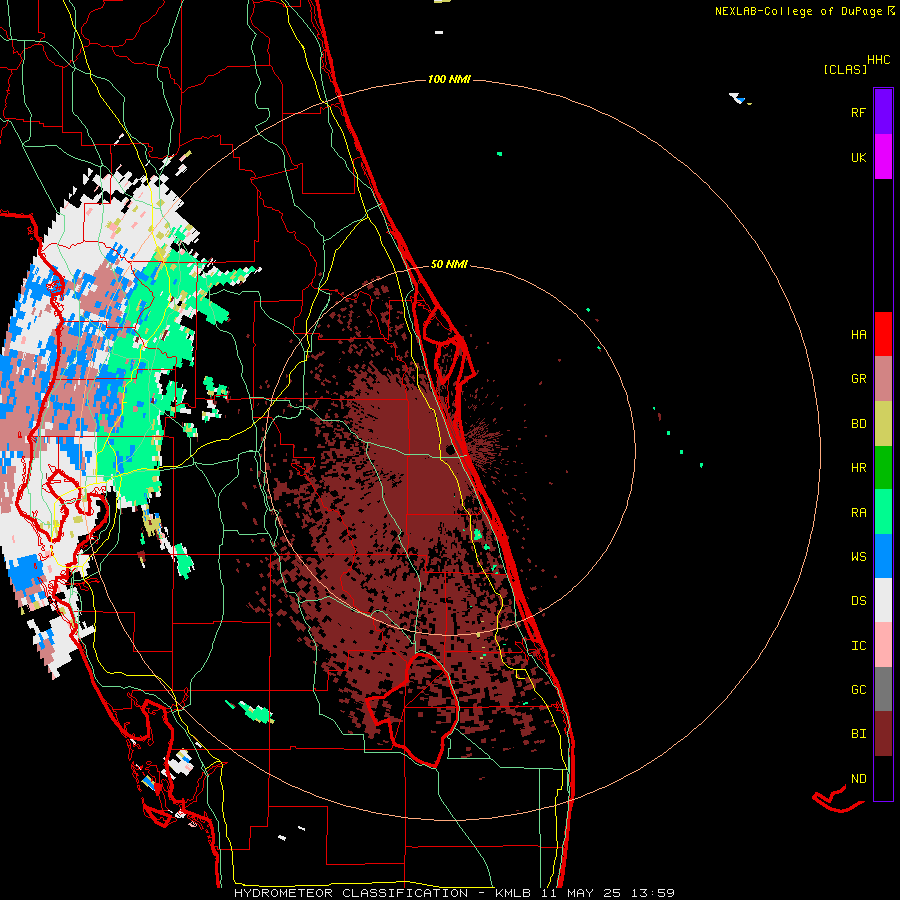Click the GC gray legend swatch

(x=883, y=689)
